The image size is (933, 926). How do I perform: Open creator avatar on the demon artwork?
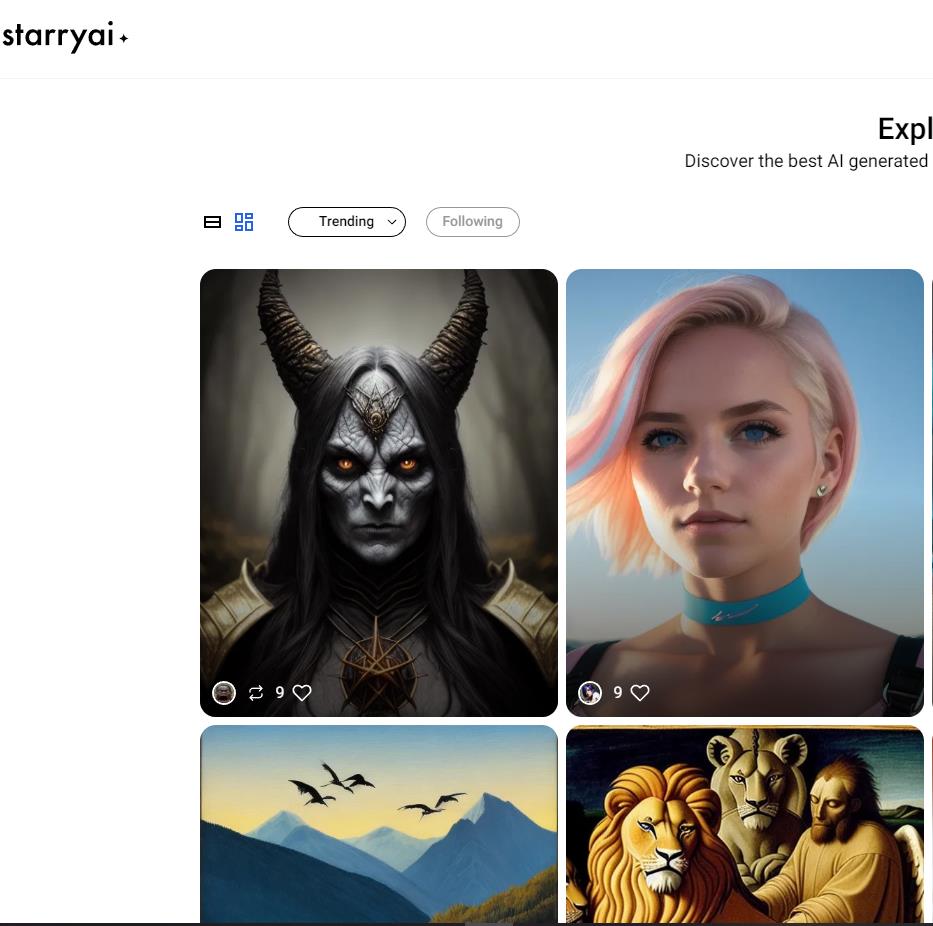(224, 693)
